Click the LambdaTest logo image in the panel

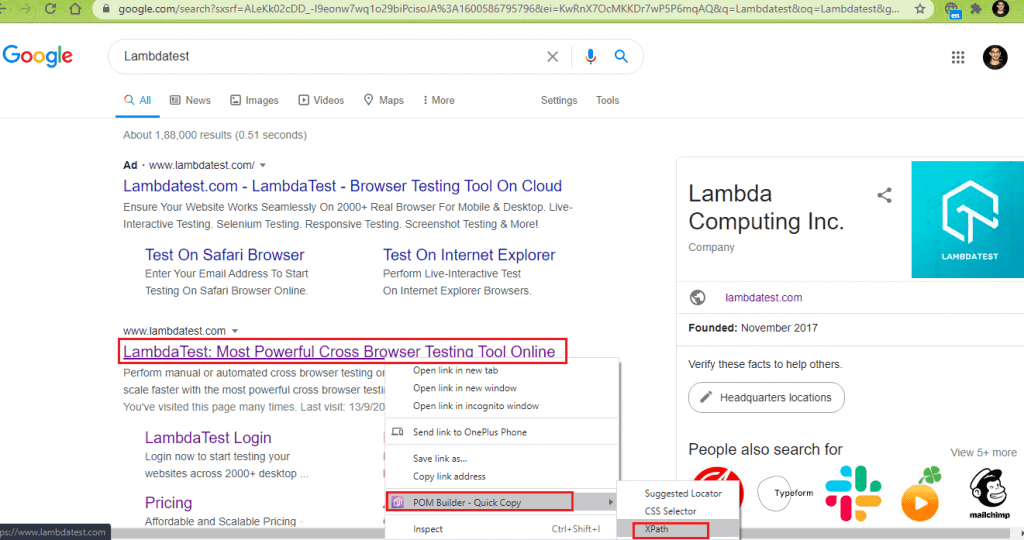tap(968, 219)
